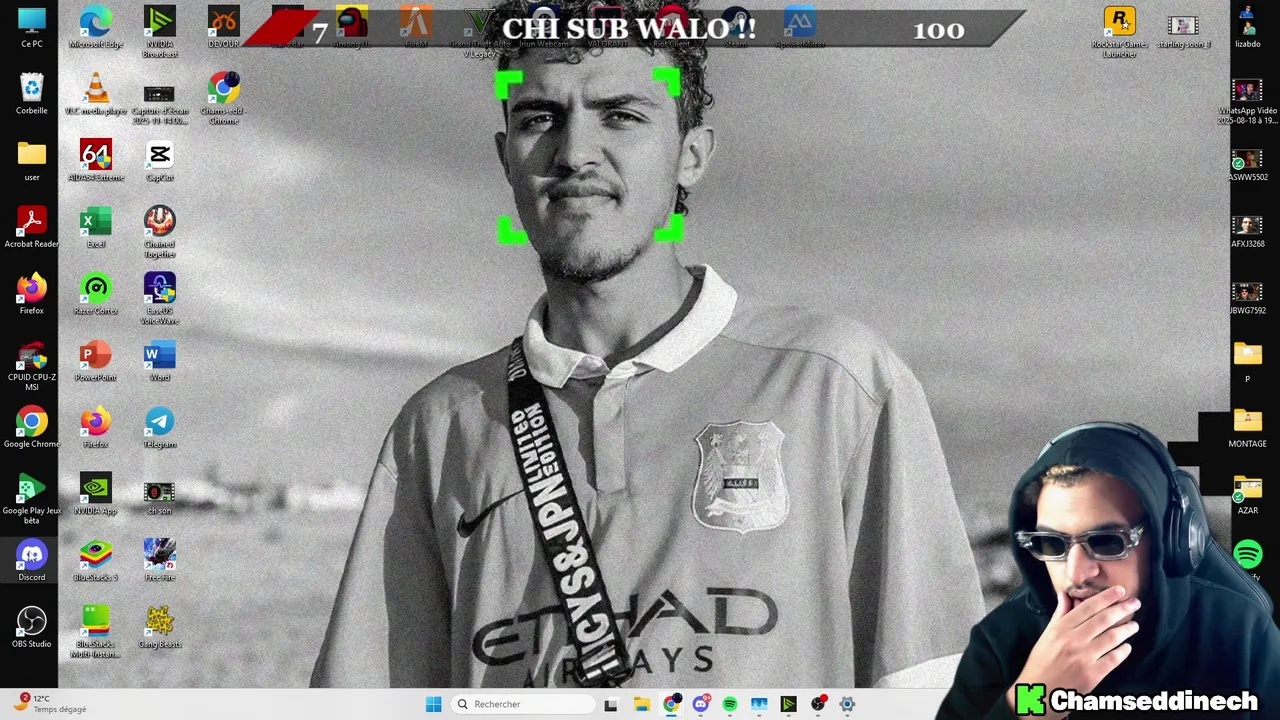The image size is (1280, 720).
Task: Launch AIDA64 Extreme
Action: [x=95, y=161]
